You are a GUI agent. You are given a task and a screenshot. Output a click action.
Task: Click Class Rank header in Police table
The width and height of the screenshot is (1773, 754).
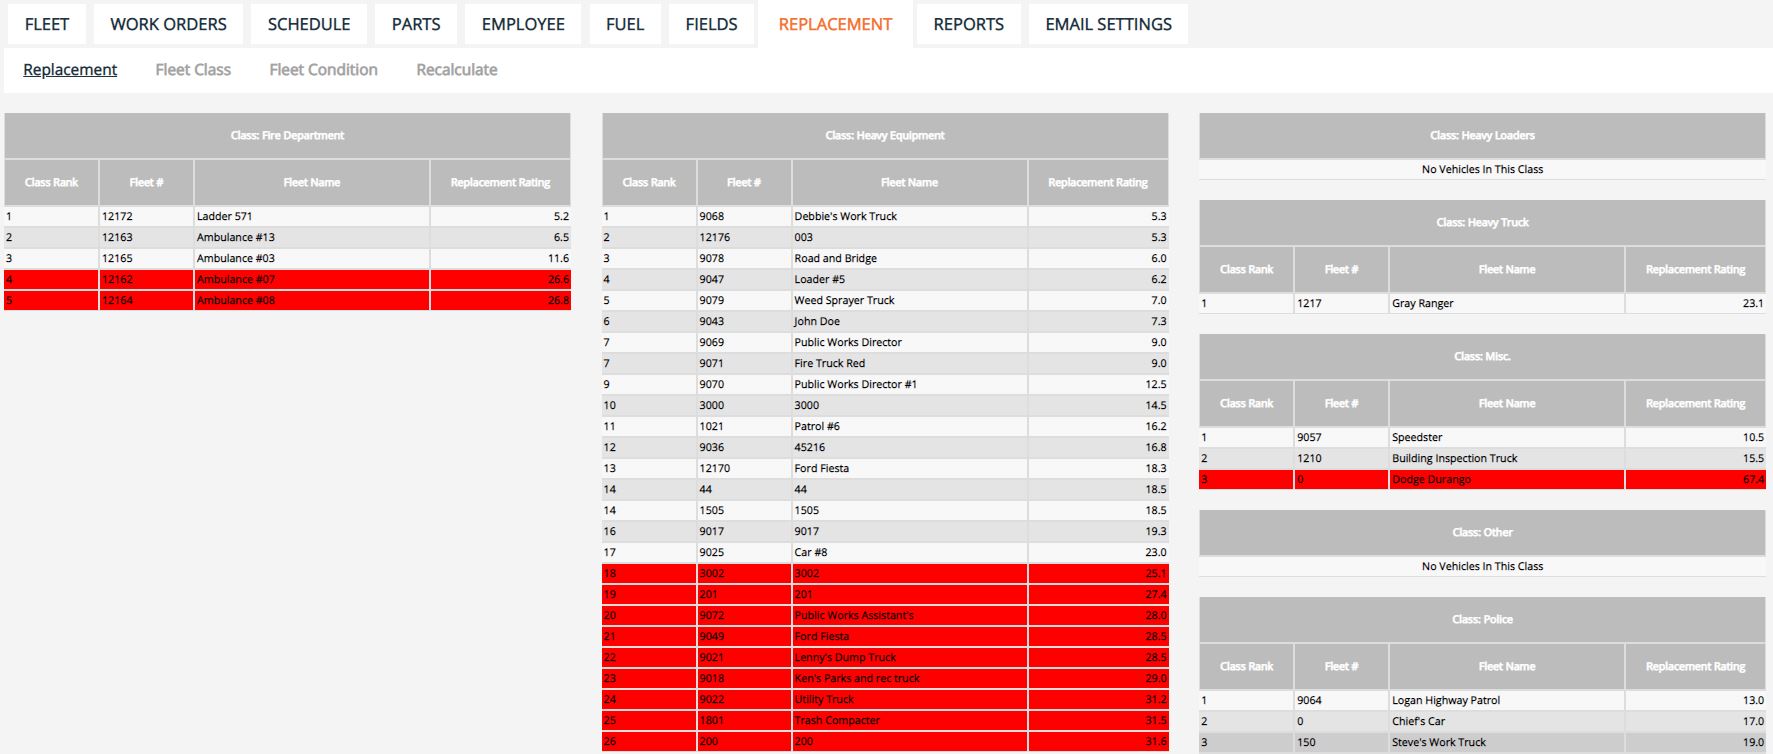click(x=1246, y=666)
